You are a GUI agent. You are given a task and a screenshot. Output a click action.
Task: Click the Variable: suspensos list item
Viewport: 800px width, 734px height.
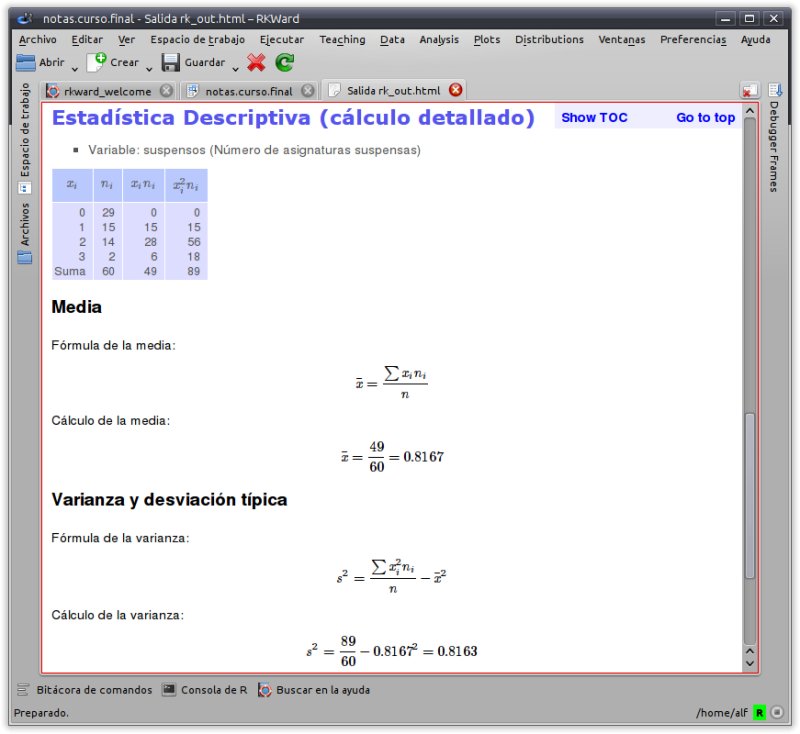tap(254, 150)
